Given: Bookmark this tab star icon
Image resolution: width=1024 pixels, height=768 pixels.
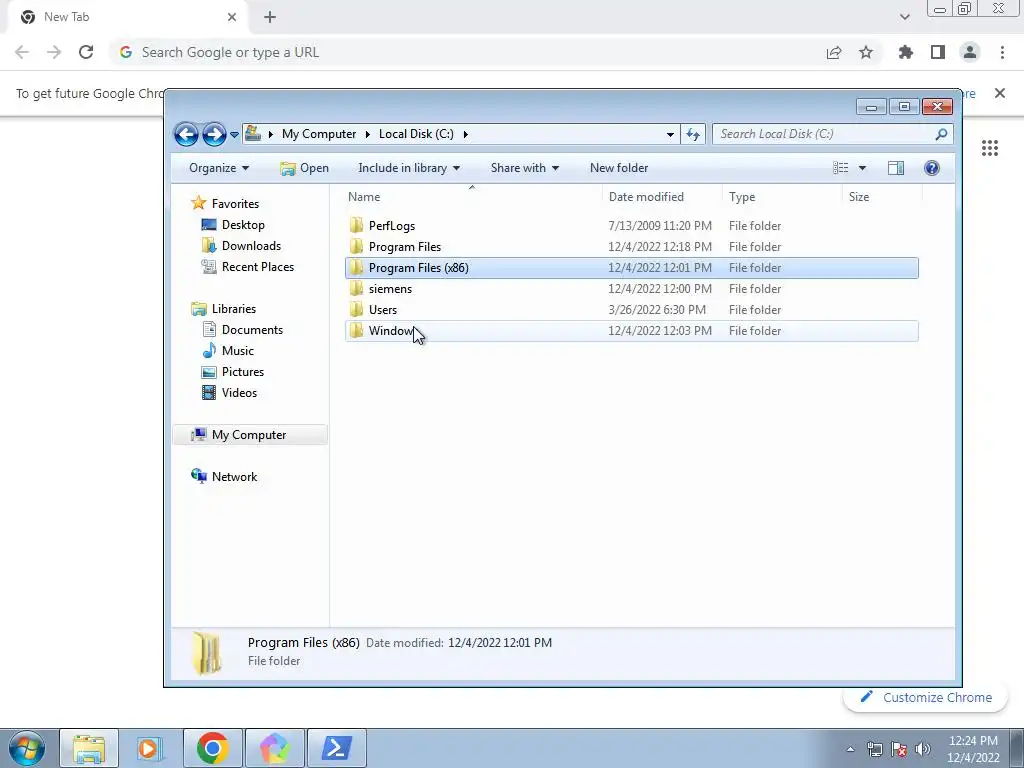Looking at the screenshot, I should point(866,52).
